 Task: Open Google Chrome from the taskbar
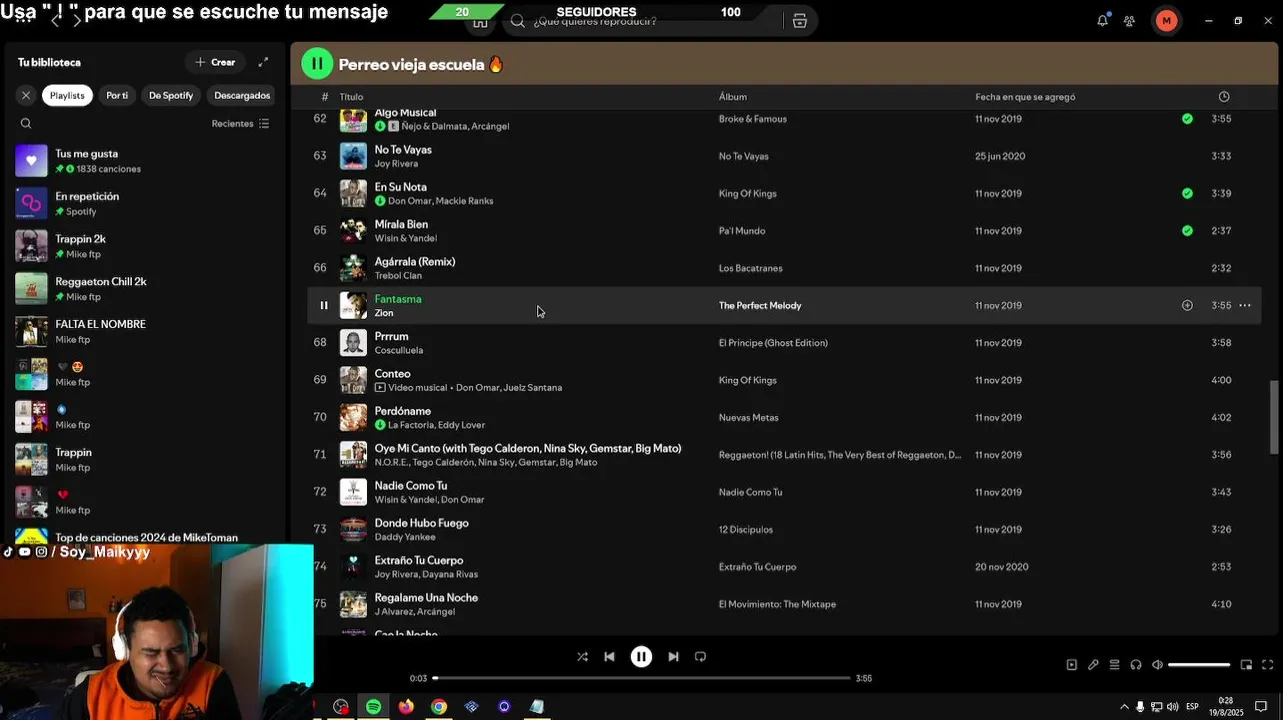coord(438,706)
